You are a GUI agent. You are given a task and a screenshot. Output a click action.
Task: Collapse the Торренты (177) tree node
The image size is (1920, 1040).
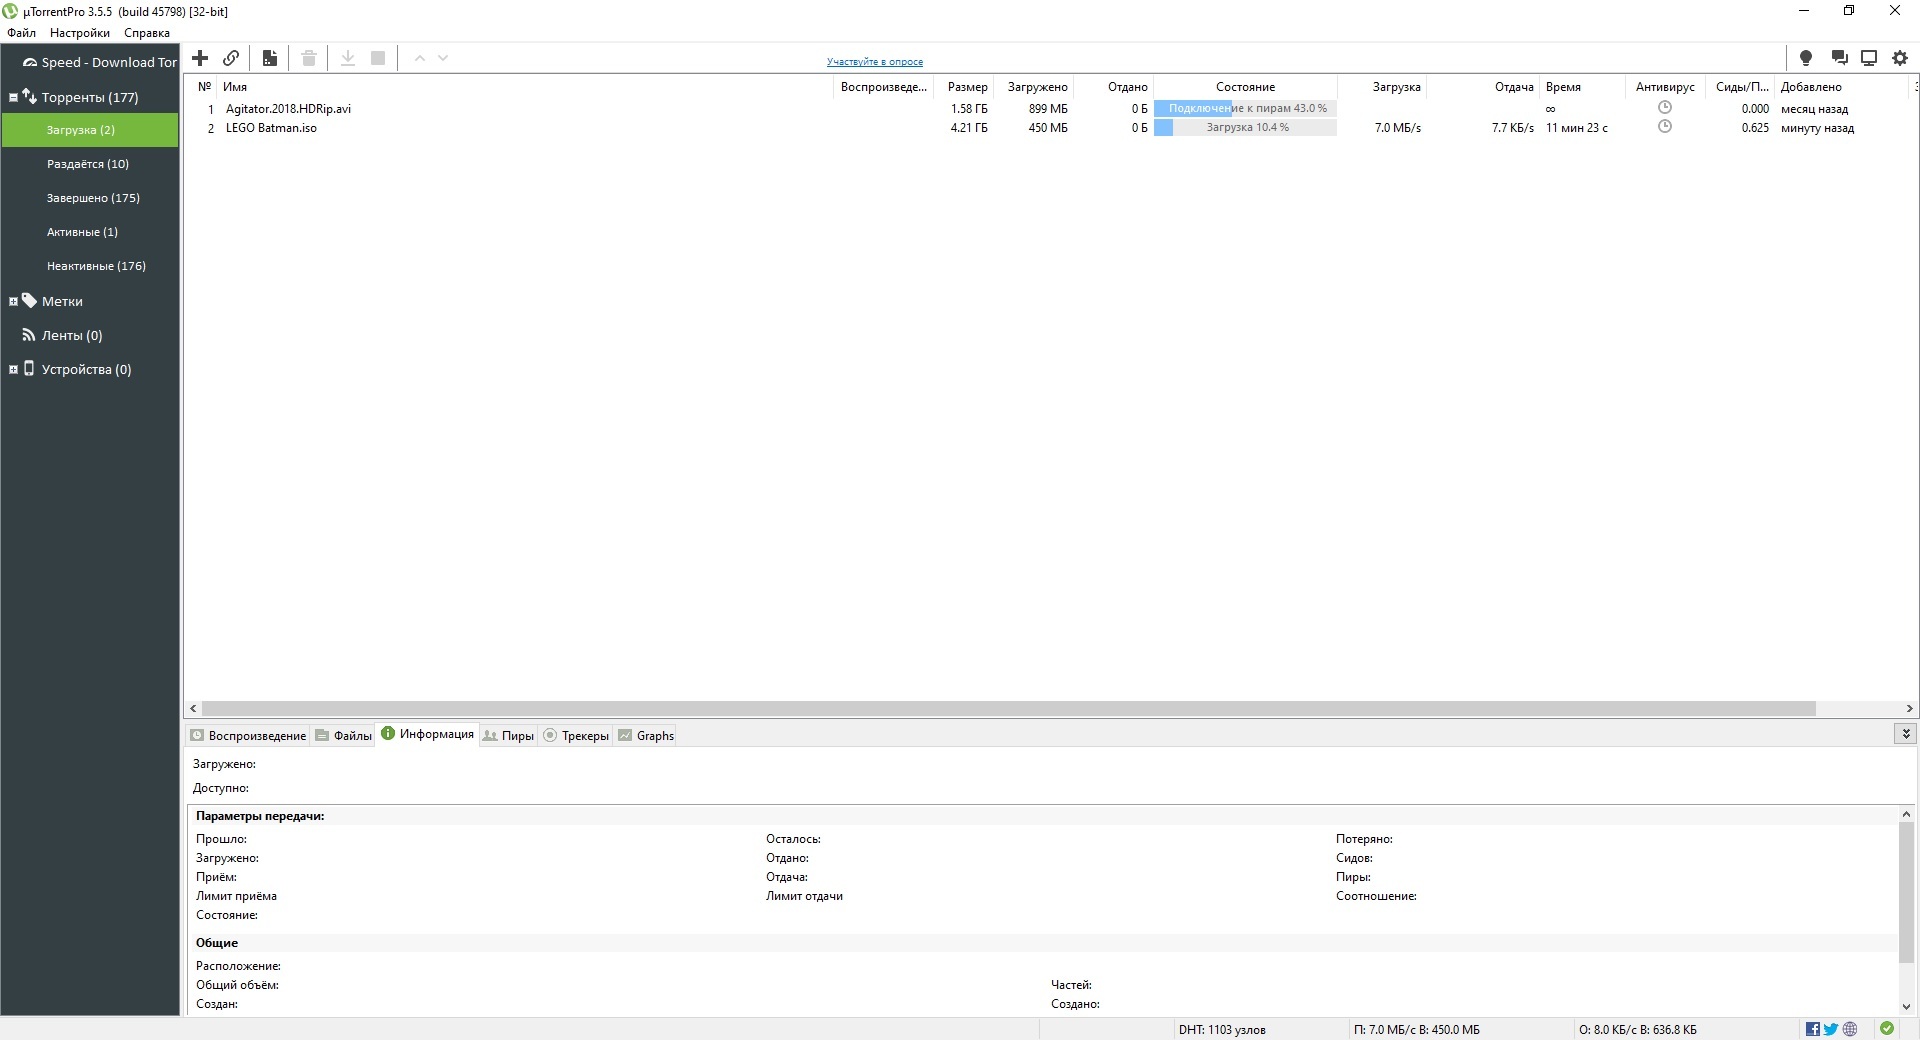coord(13,97)
